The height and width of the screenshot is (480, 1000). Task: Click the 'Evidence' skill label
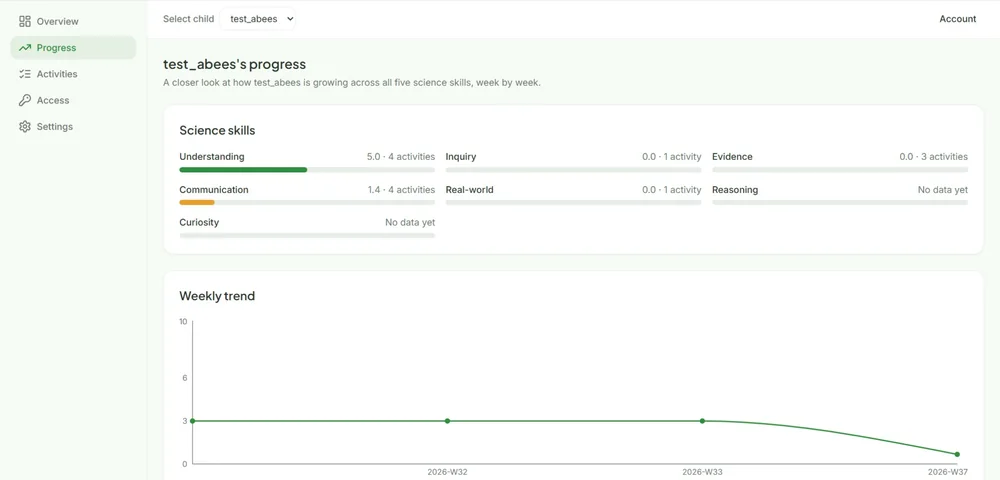coord(732,157)
